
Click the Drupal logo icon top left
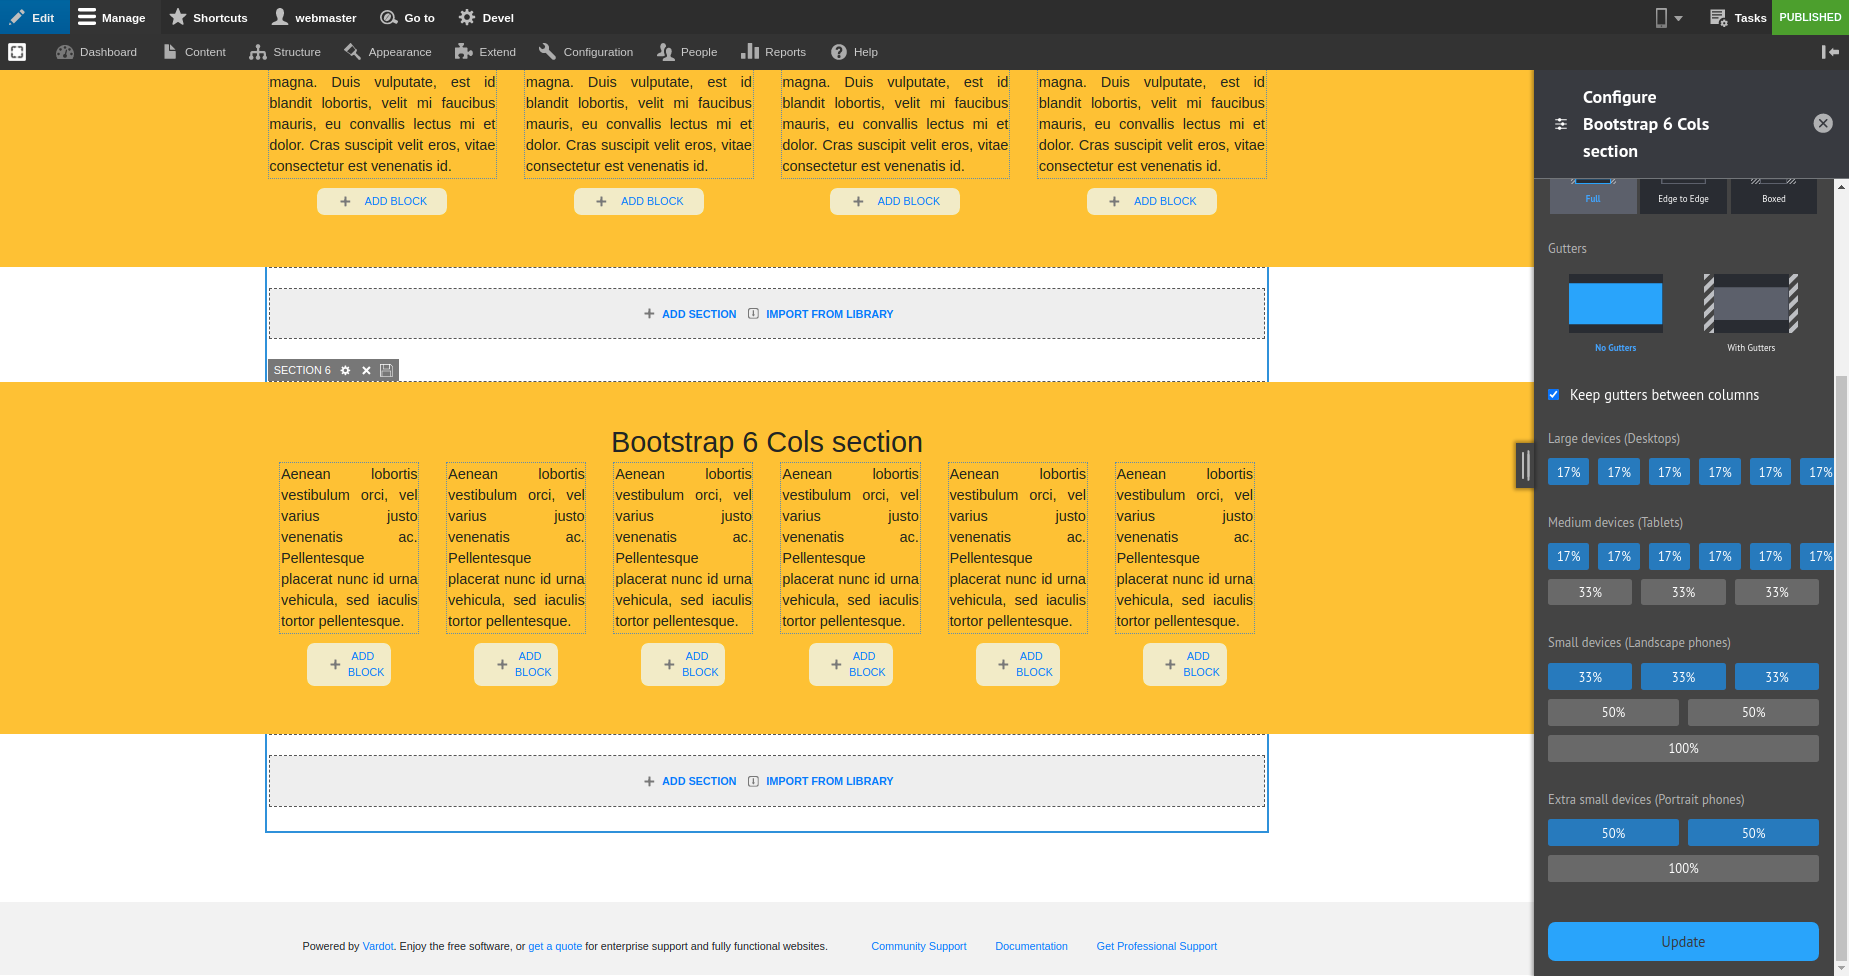[x=17, y=51]
